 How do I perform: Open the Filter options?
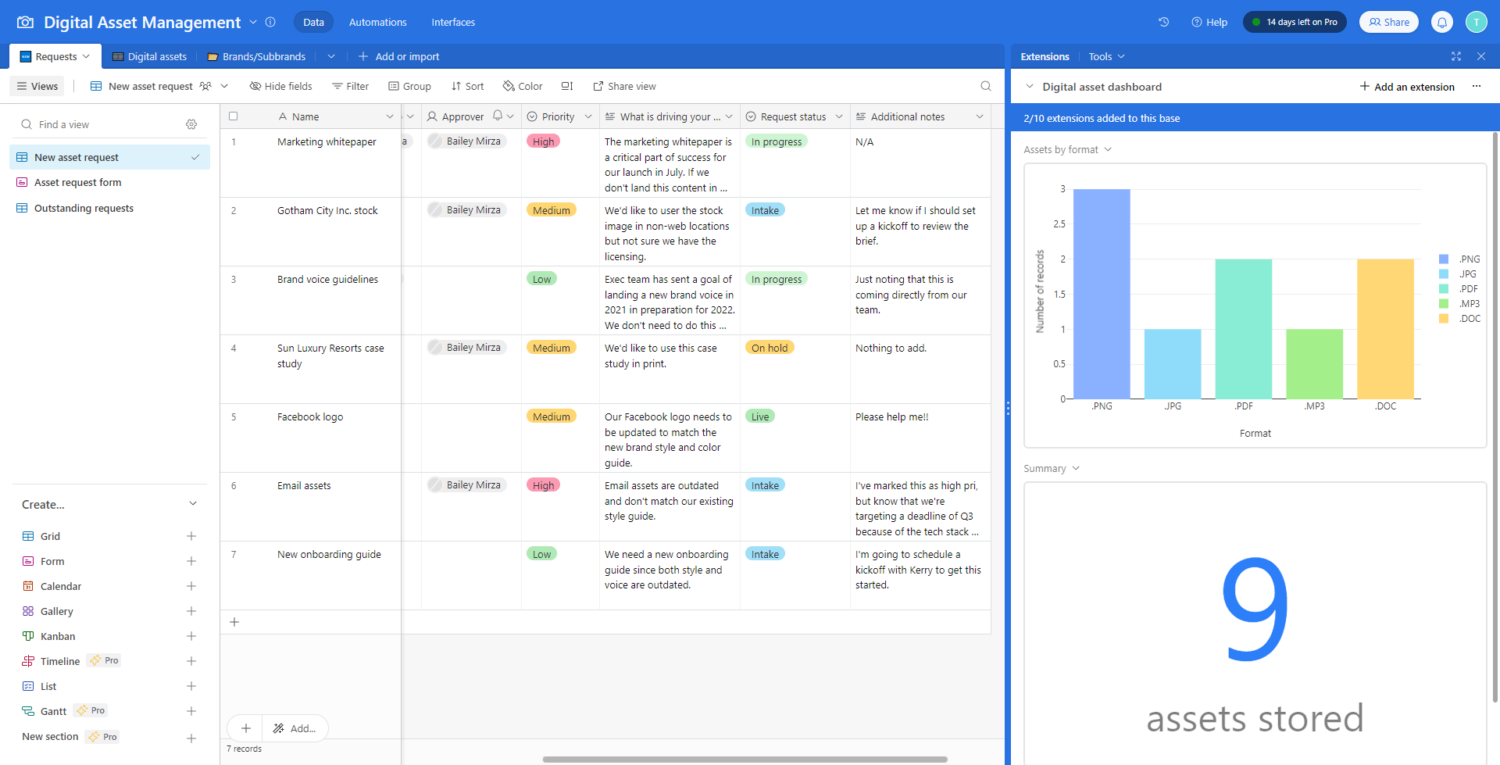(350, 86)
